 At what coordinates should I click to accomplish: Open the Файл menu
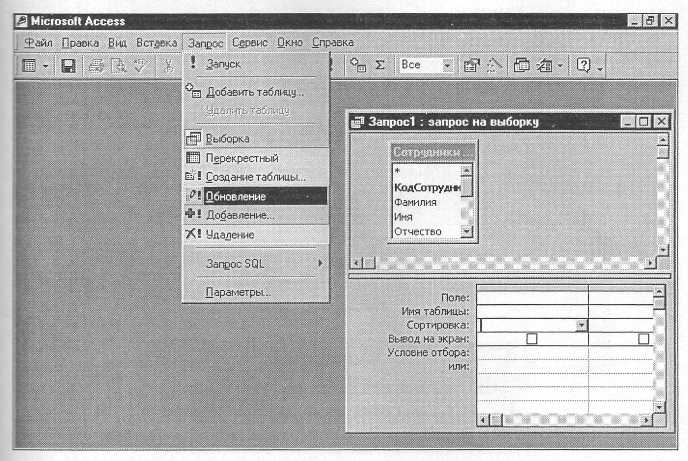coord(38,43)
